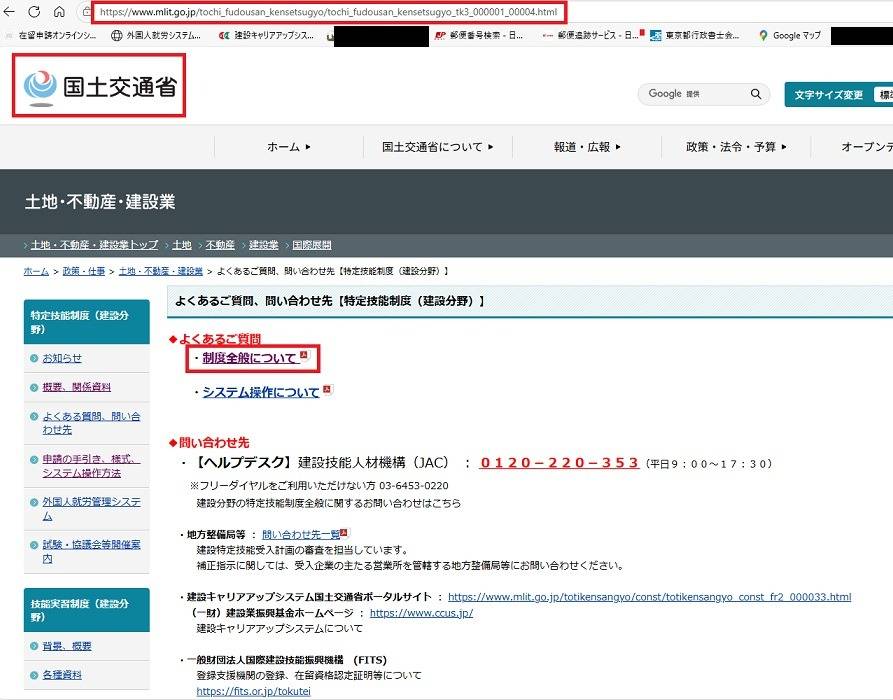
Task: Click the 国土交通省 logo
Action: [x=99, y=86]
